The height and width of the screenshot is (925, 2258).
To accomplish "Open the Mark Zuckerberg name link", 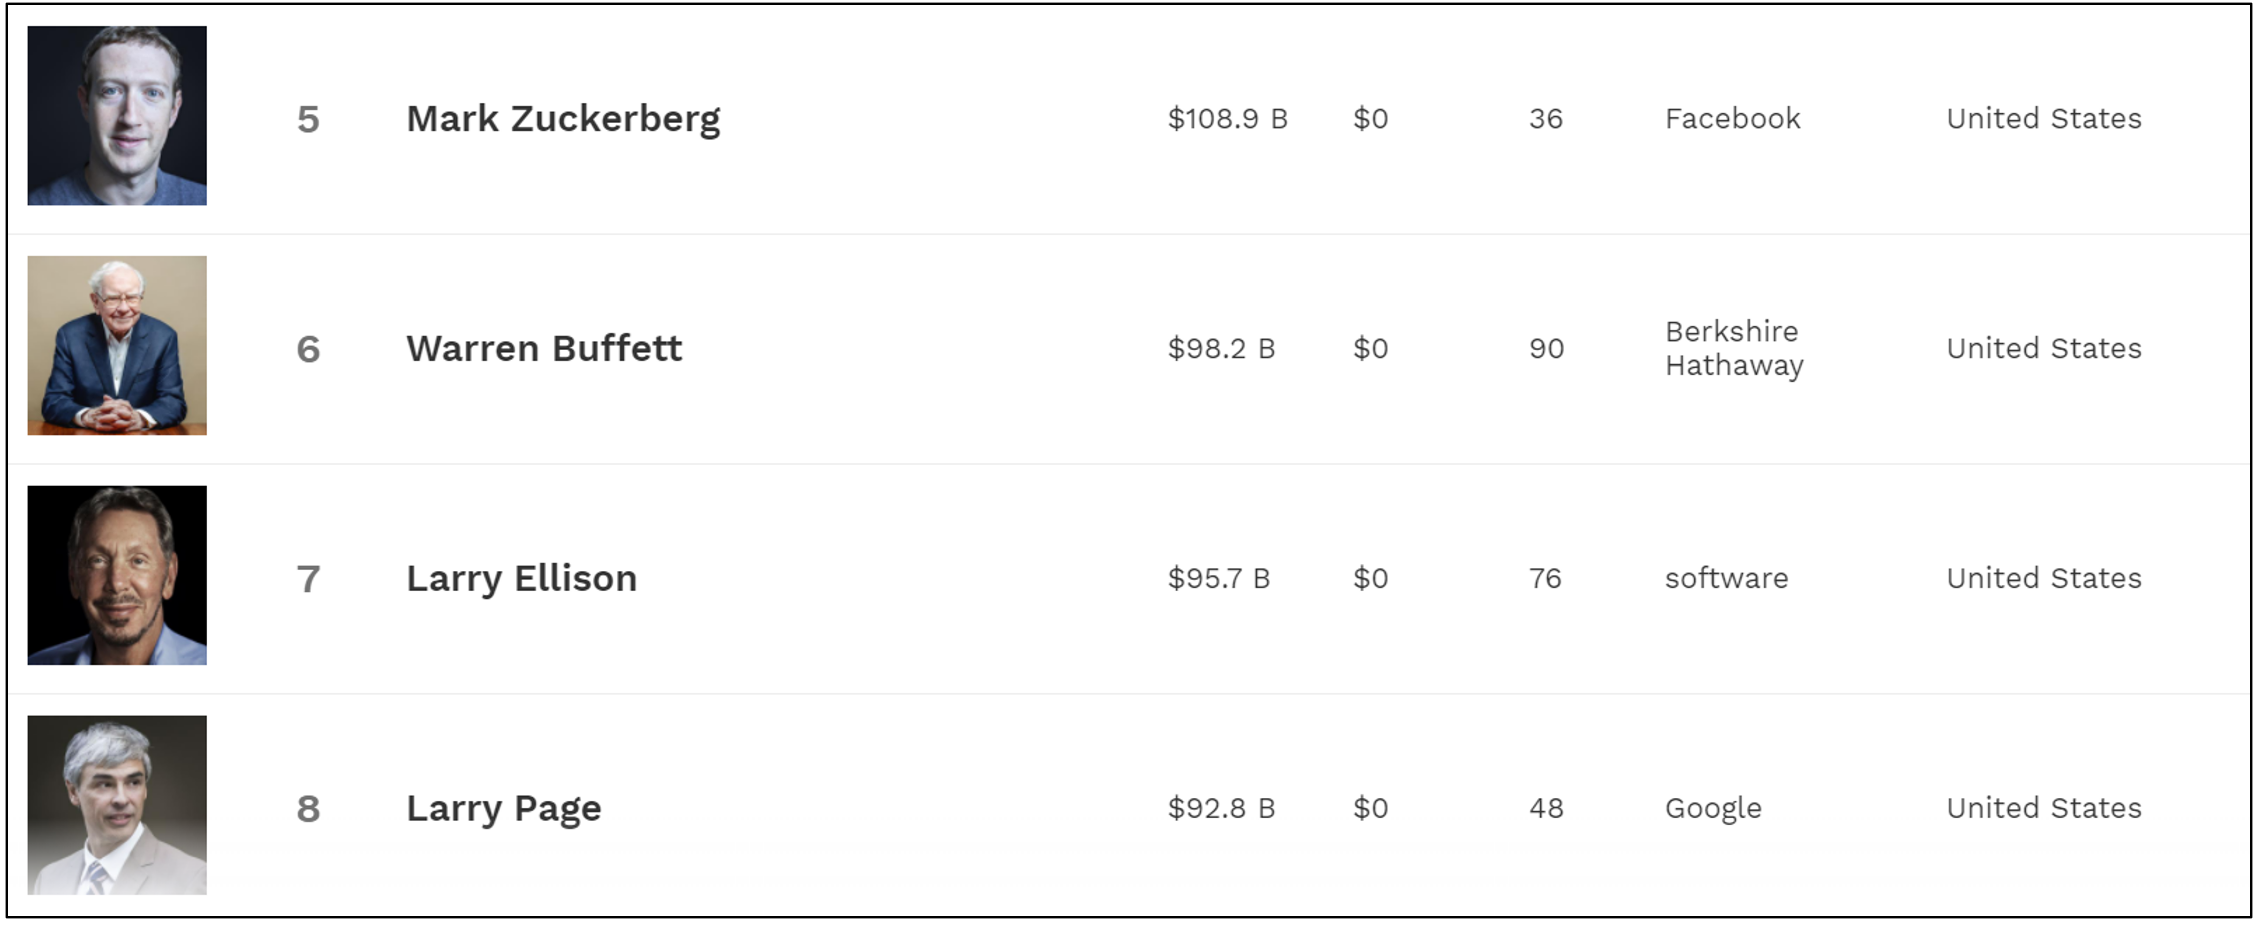I will (563, 120).
